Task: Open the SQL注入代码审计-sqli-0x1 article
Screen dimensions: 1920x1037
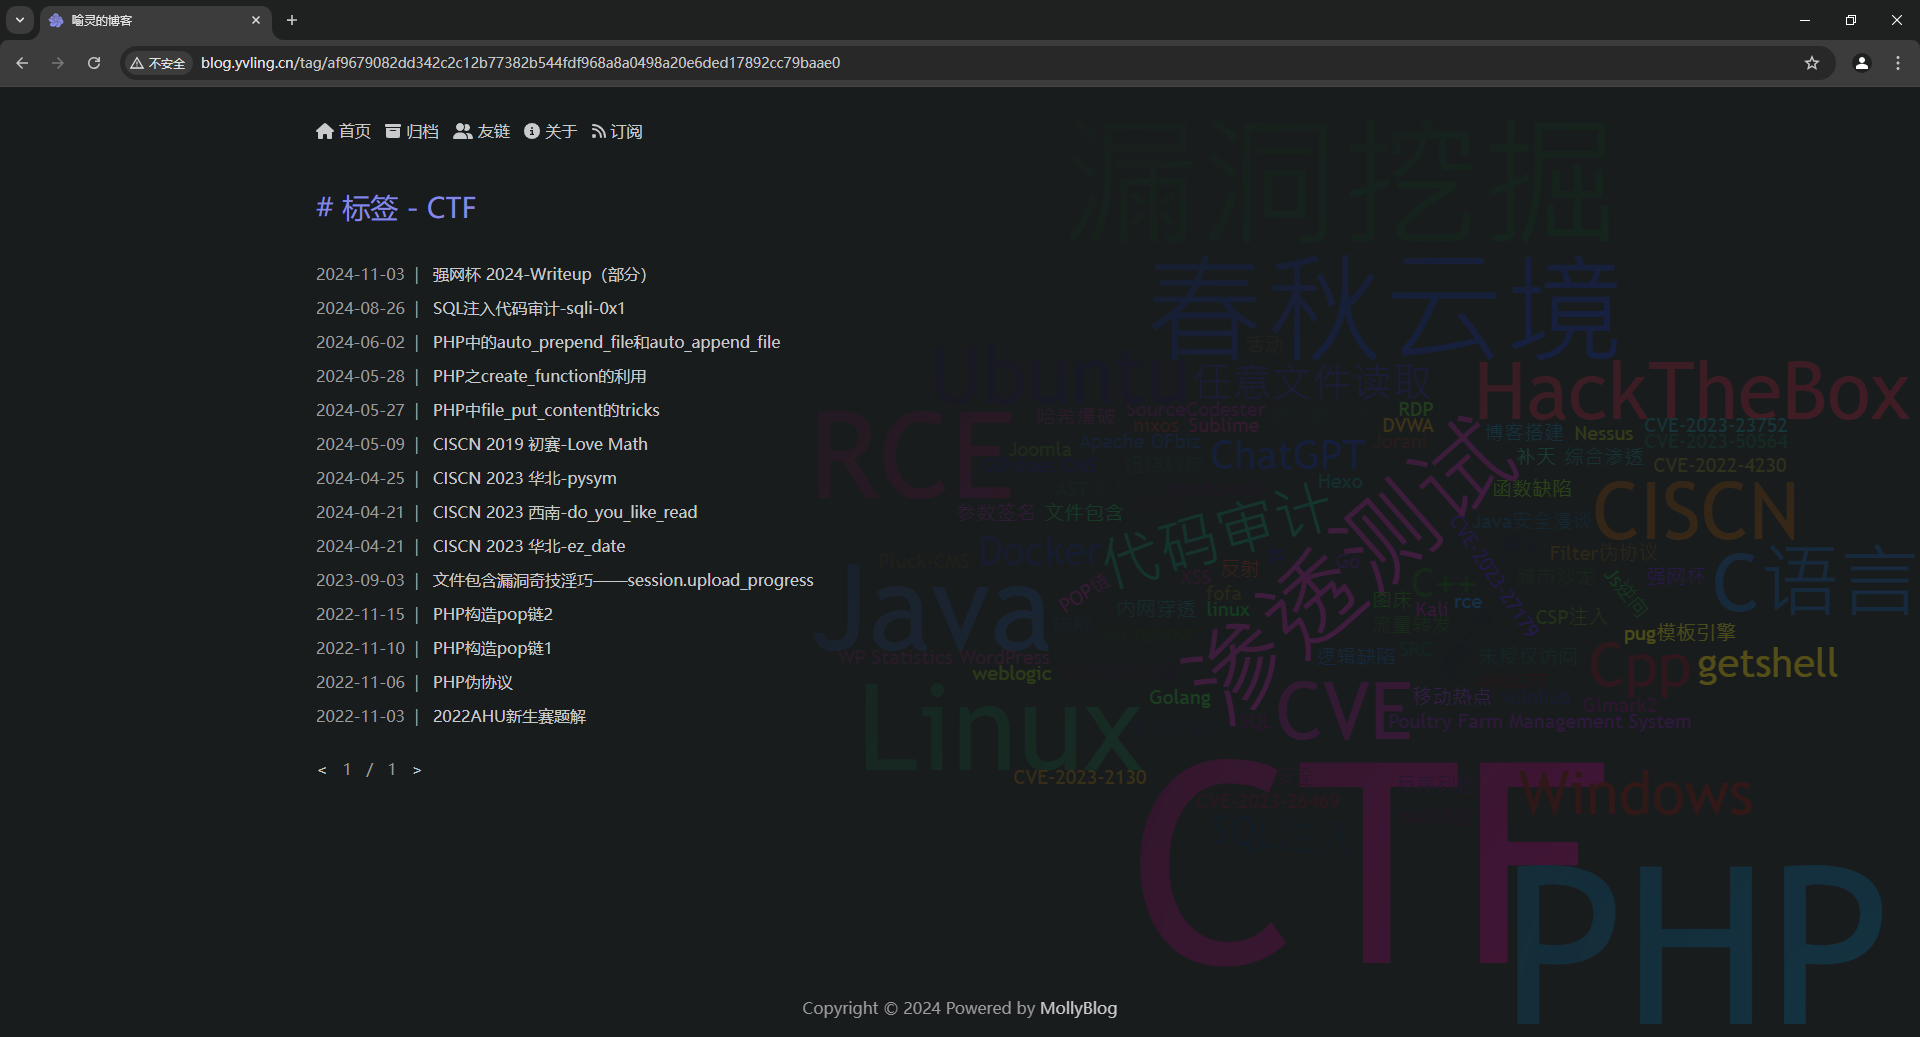Action: coord(528,308)
